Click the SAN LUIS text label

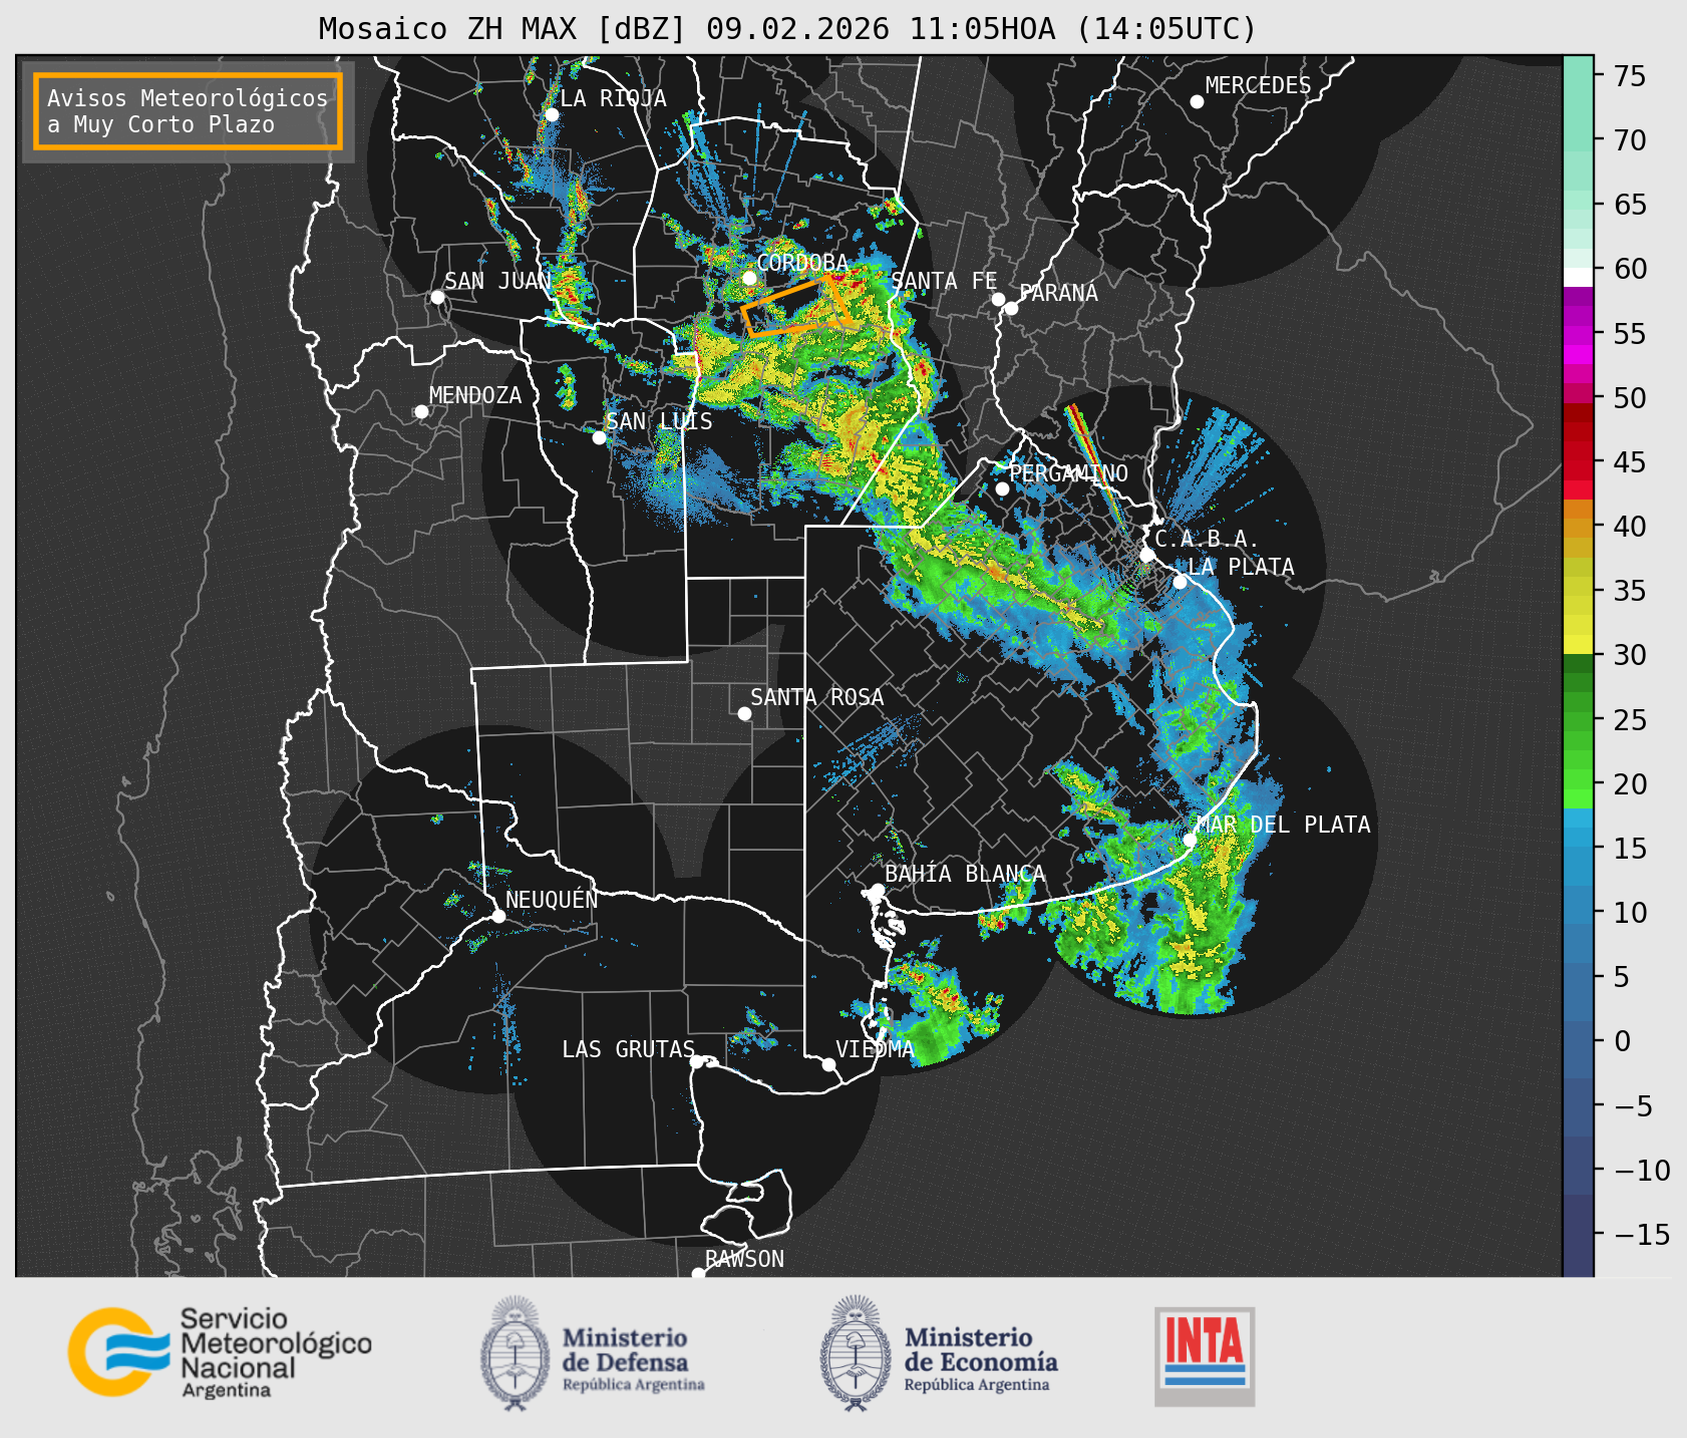pyautogui.click(x=659, y=421)
